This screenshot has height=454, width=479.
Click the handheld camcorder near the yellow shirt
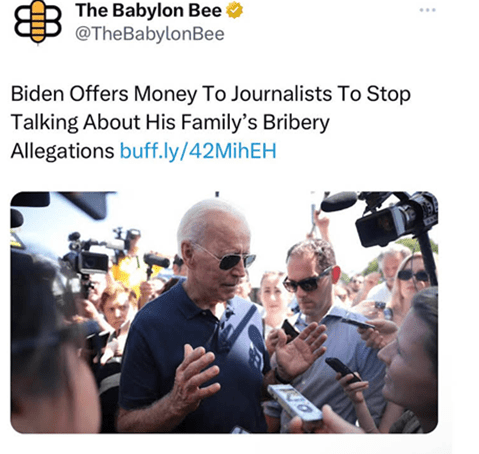[90, 256]
